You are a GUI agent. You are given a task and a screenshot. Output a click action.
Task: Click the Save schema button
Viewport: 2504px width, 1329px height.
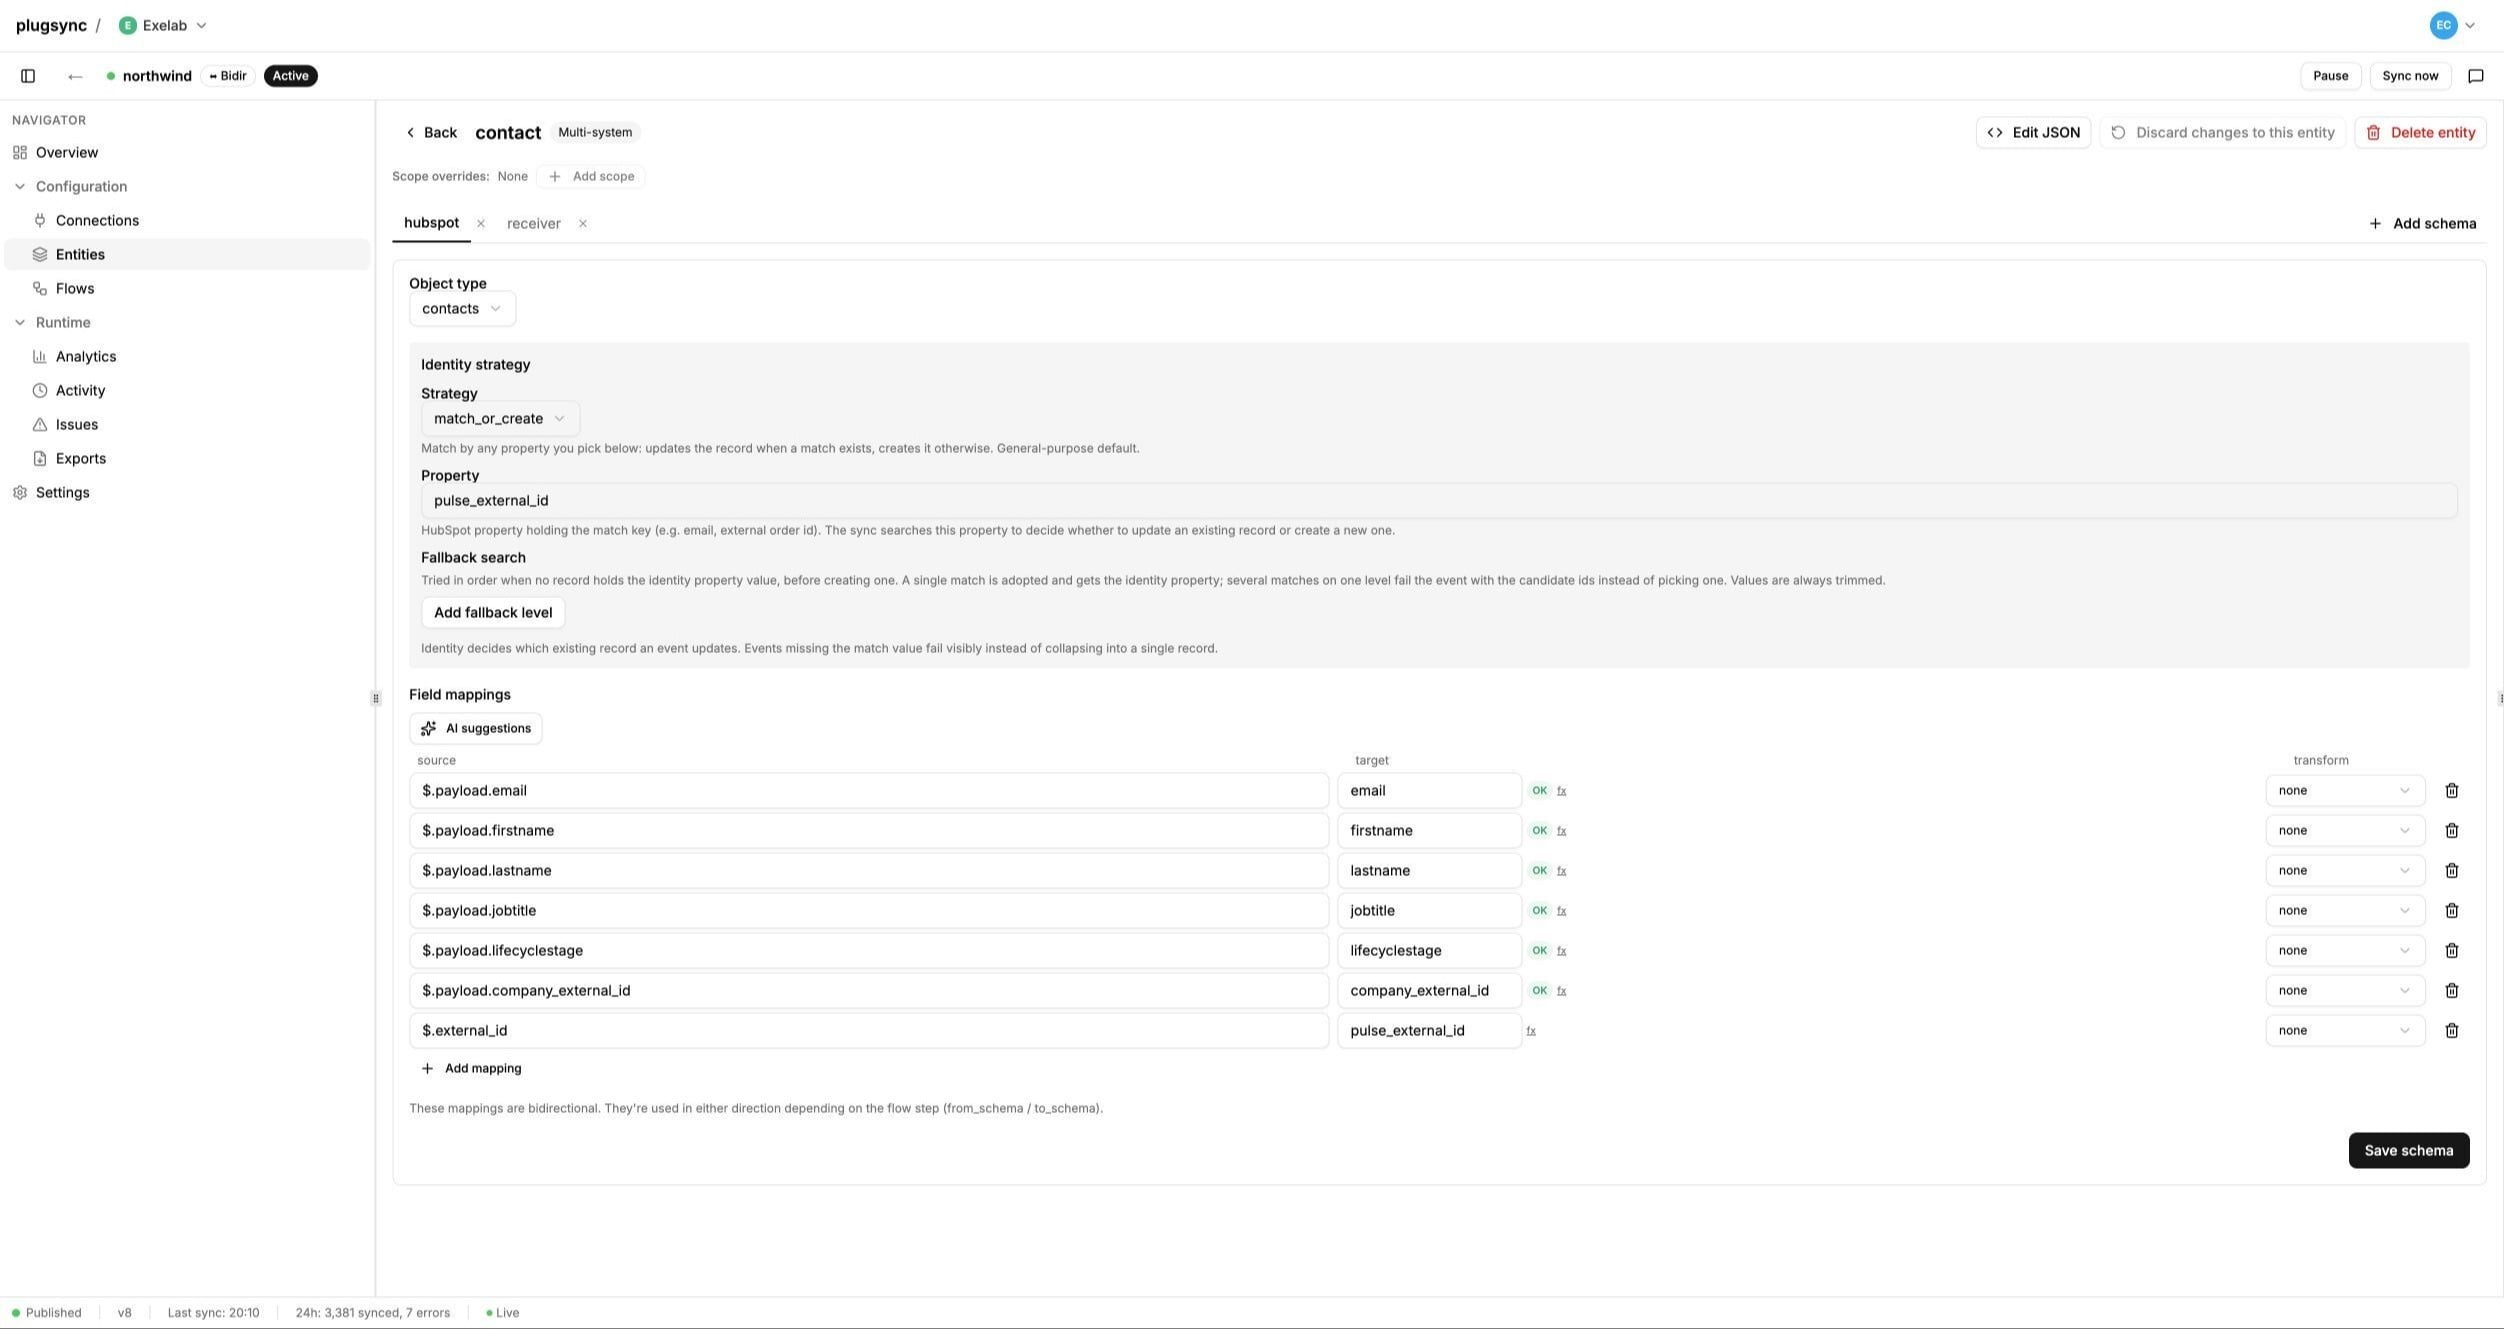click(x=2409, y=1151)
